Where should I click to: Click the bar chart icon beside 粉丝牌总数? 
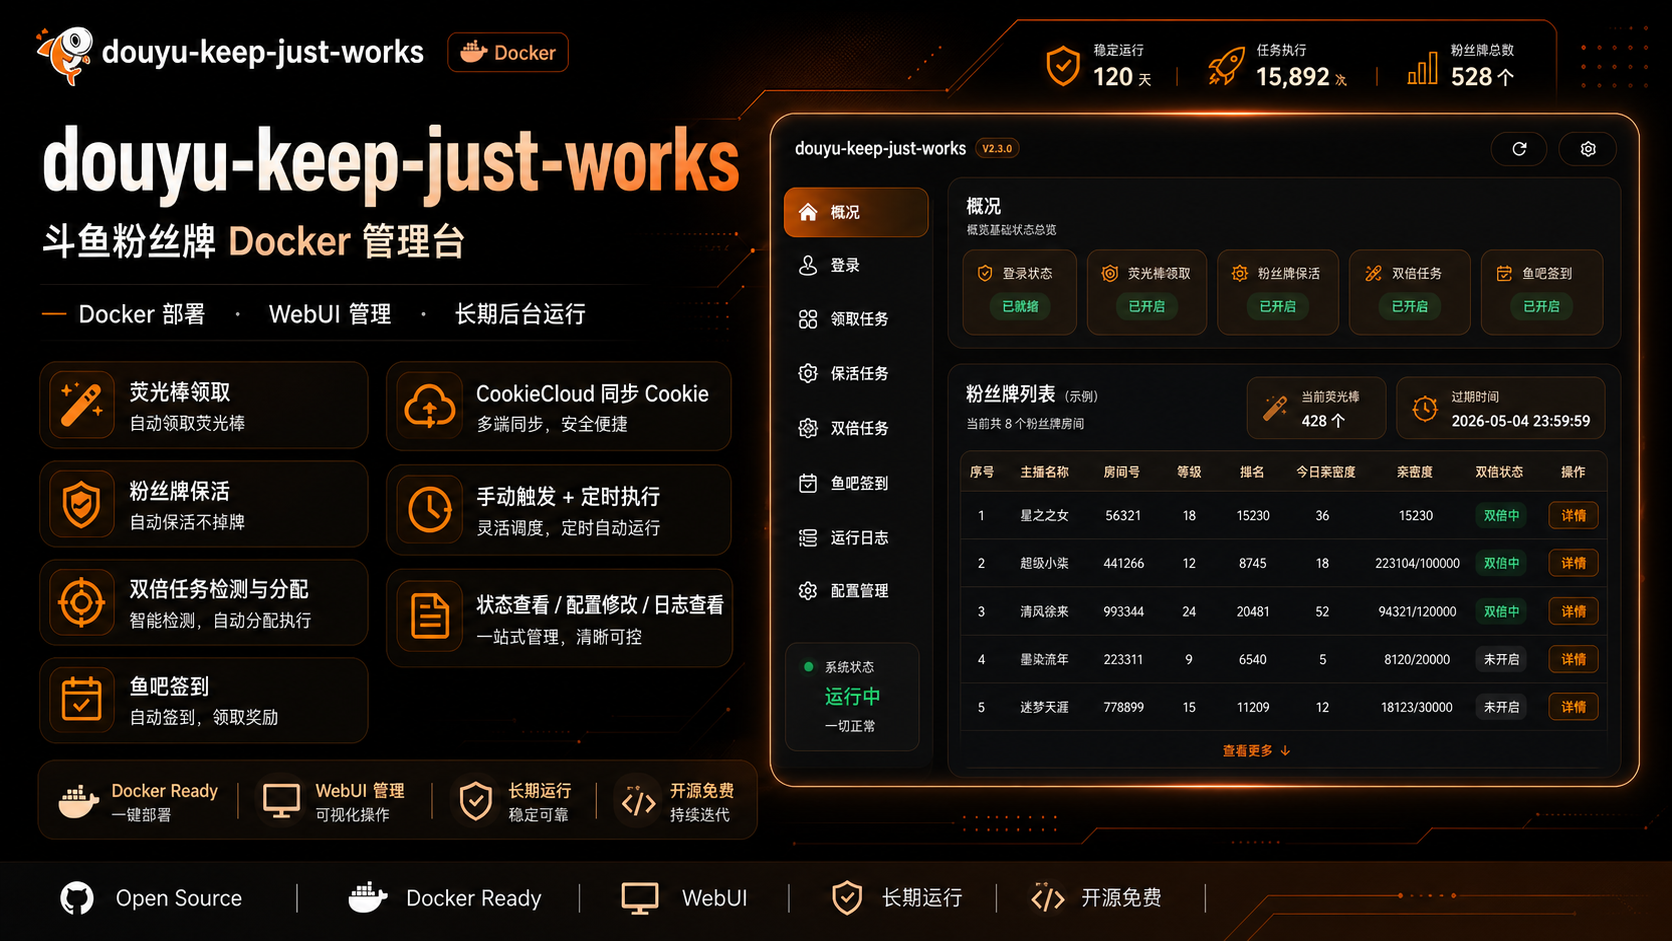click(x=1422, y=68)
